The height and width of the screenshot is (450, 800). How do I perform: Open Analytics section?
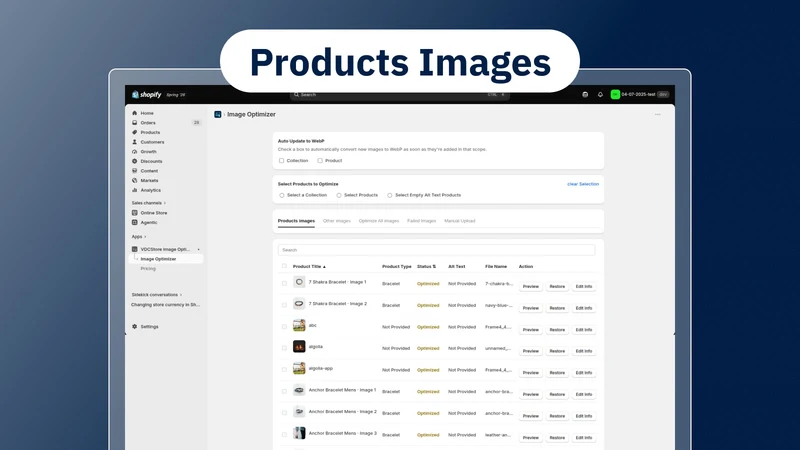(151, 190)
